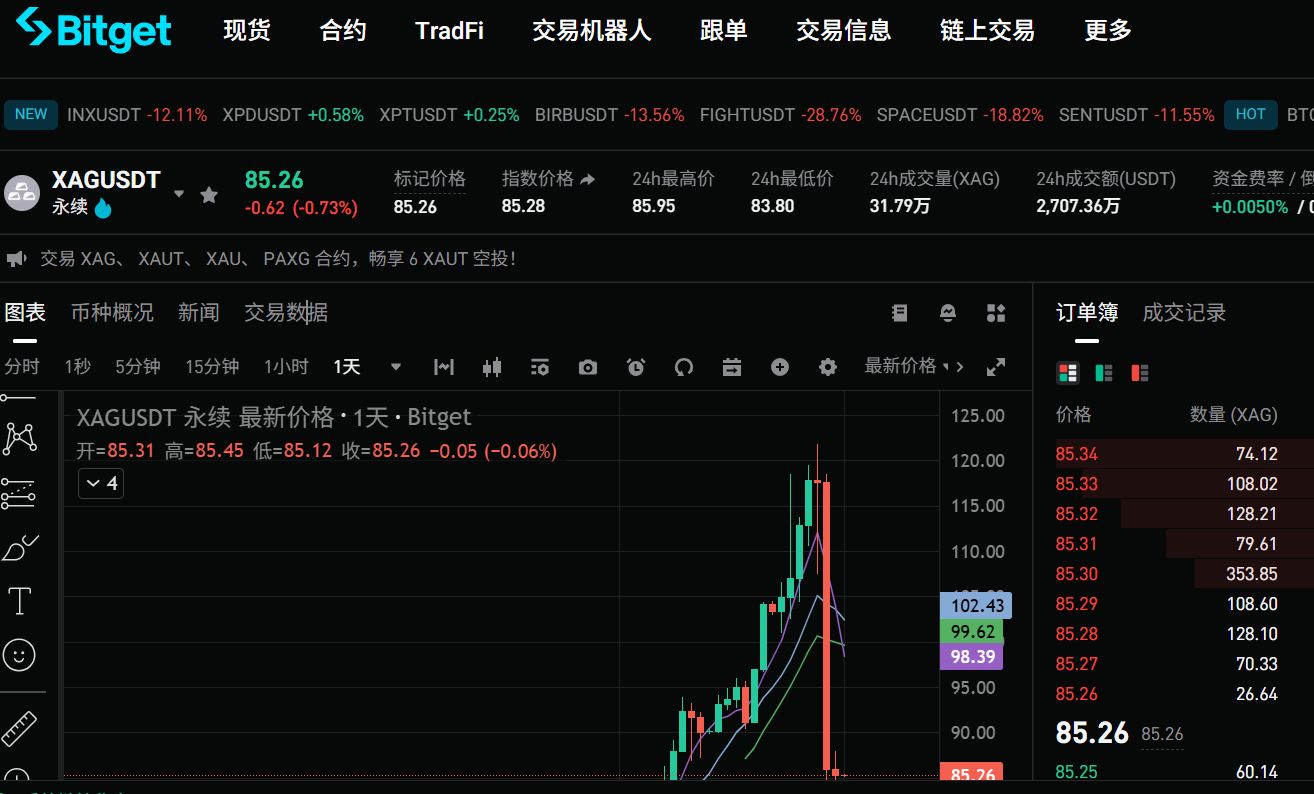Expand the collapsed indicators legend showing 4
The height and width of the screenshot is (794, 1314).
click(101, 484)
